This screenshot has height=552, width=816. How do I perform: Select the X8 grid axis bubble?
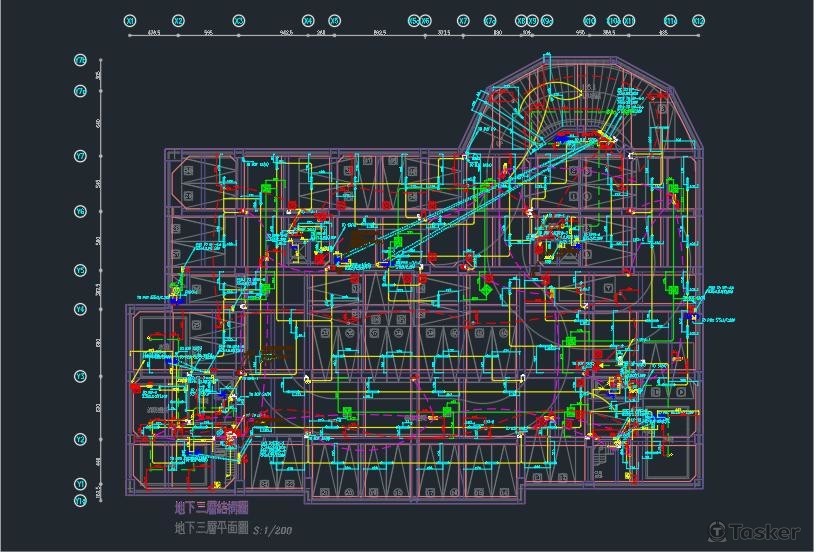(520, 20)
